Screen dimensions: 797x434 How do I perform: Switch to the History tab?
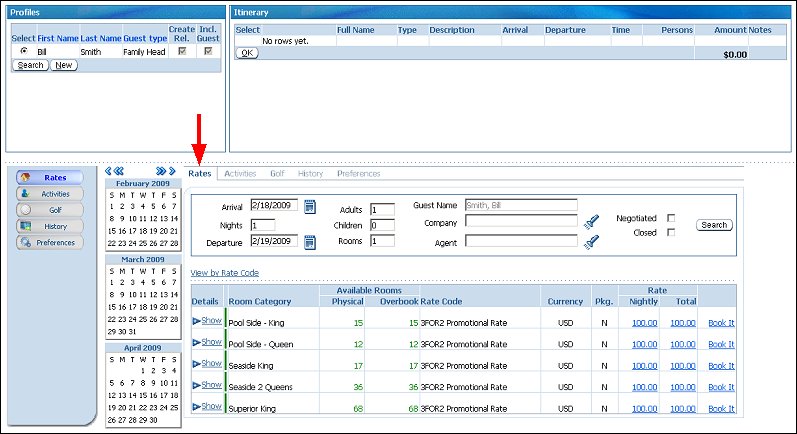pyautogui.click(x=310, y=174)
